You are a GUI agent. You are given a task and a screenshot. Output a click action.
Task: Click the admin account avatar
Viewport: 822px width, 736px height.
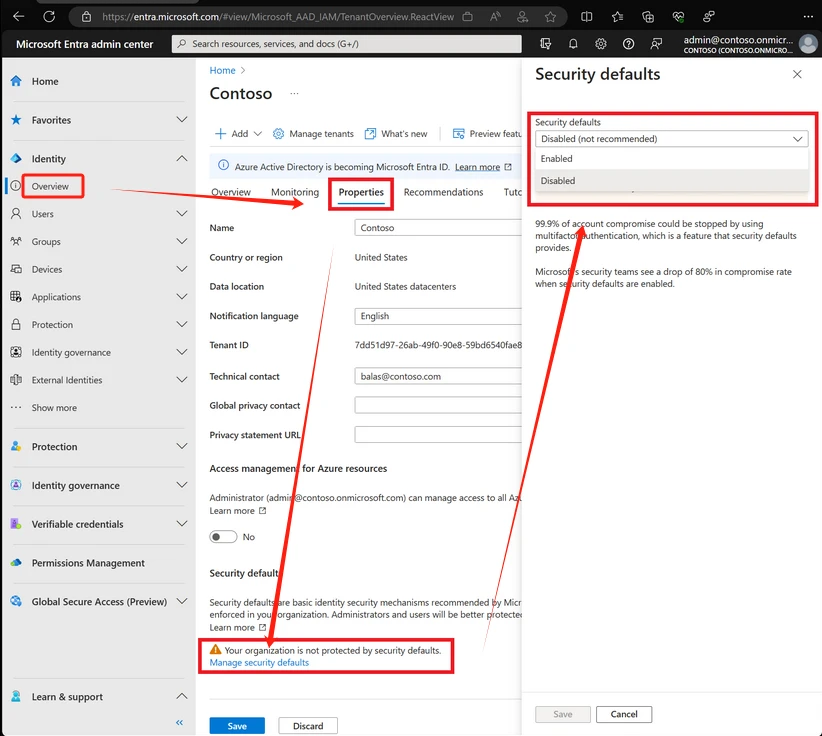coord(808,44)
